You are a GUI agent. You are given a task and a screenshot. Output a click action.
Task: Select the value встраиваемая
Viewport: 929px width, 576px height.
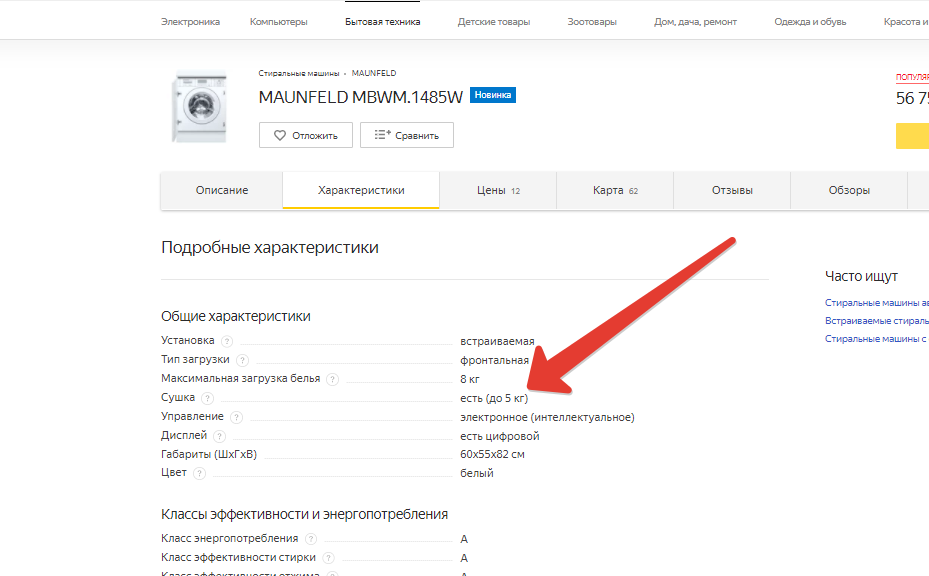(x=497, y=341)
